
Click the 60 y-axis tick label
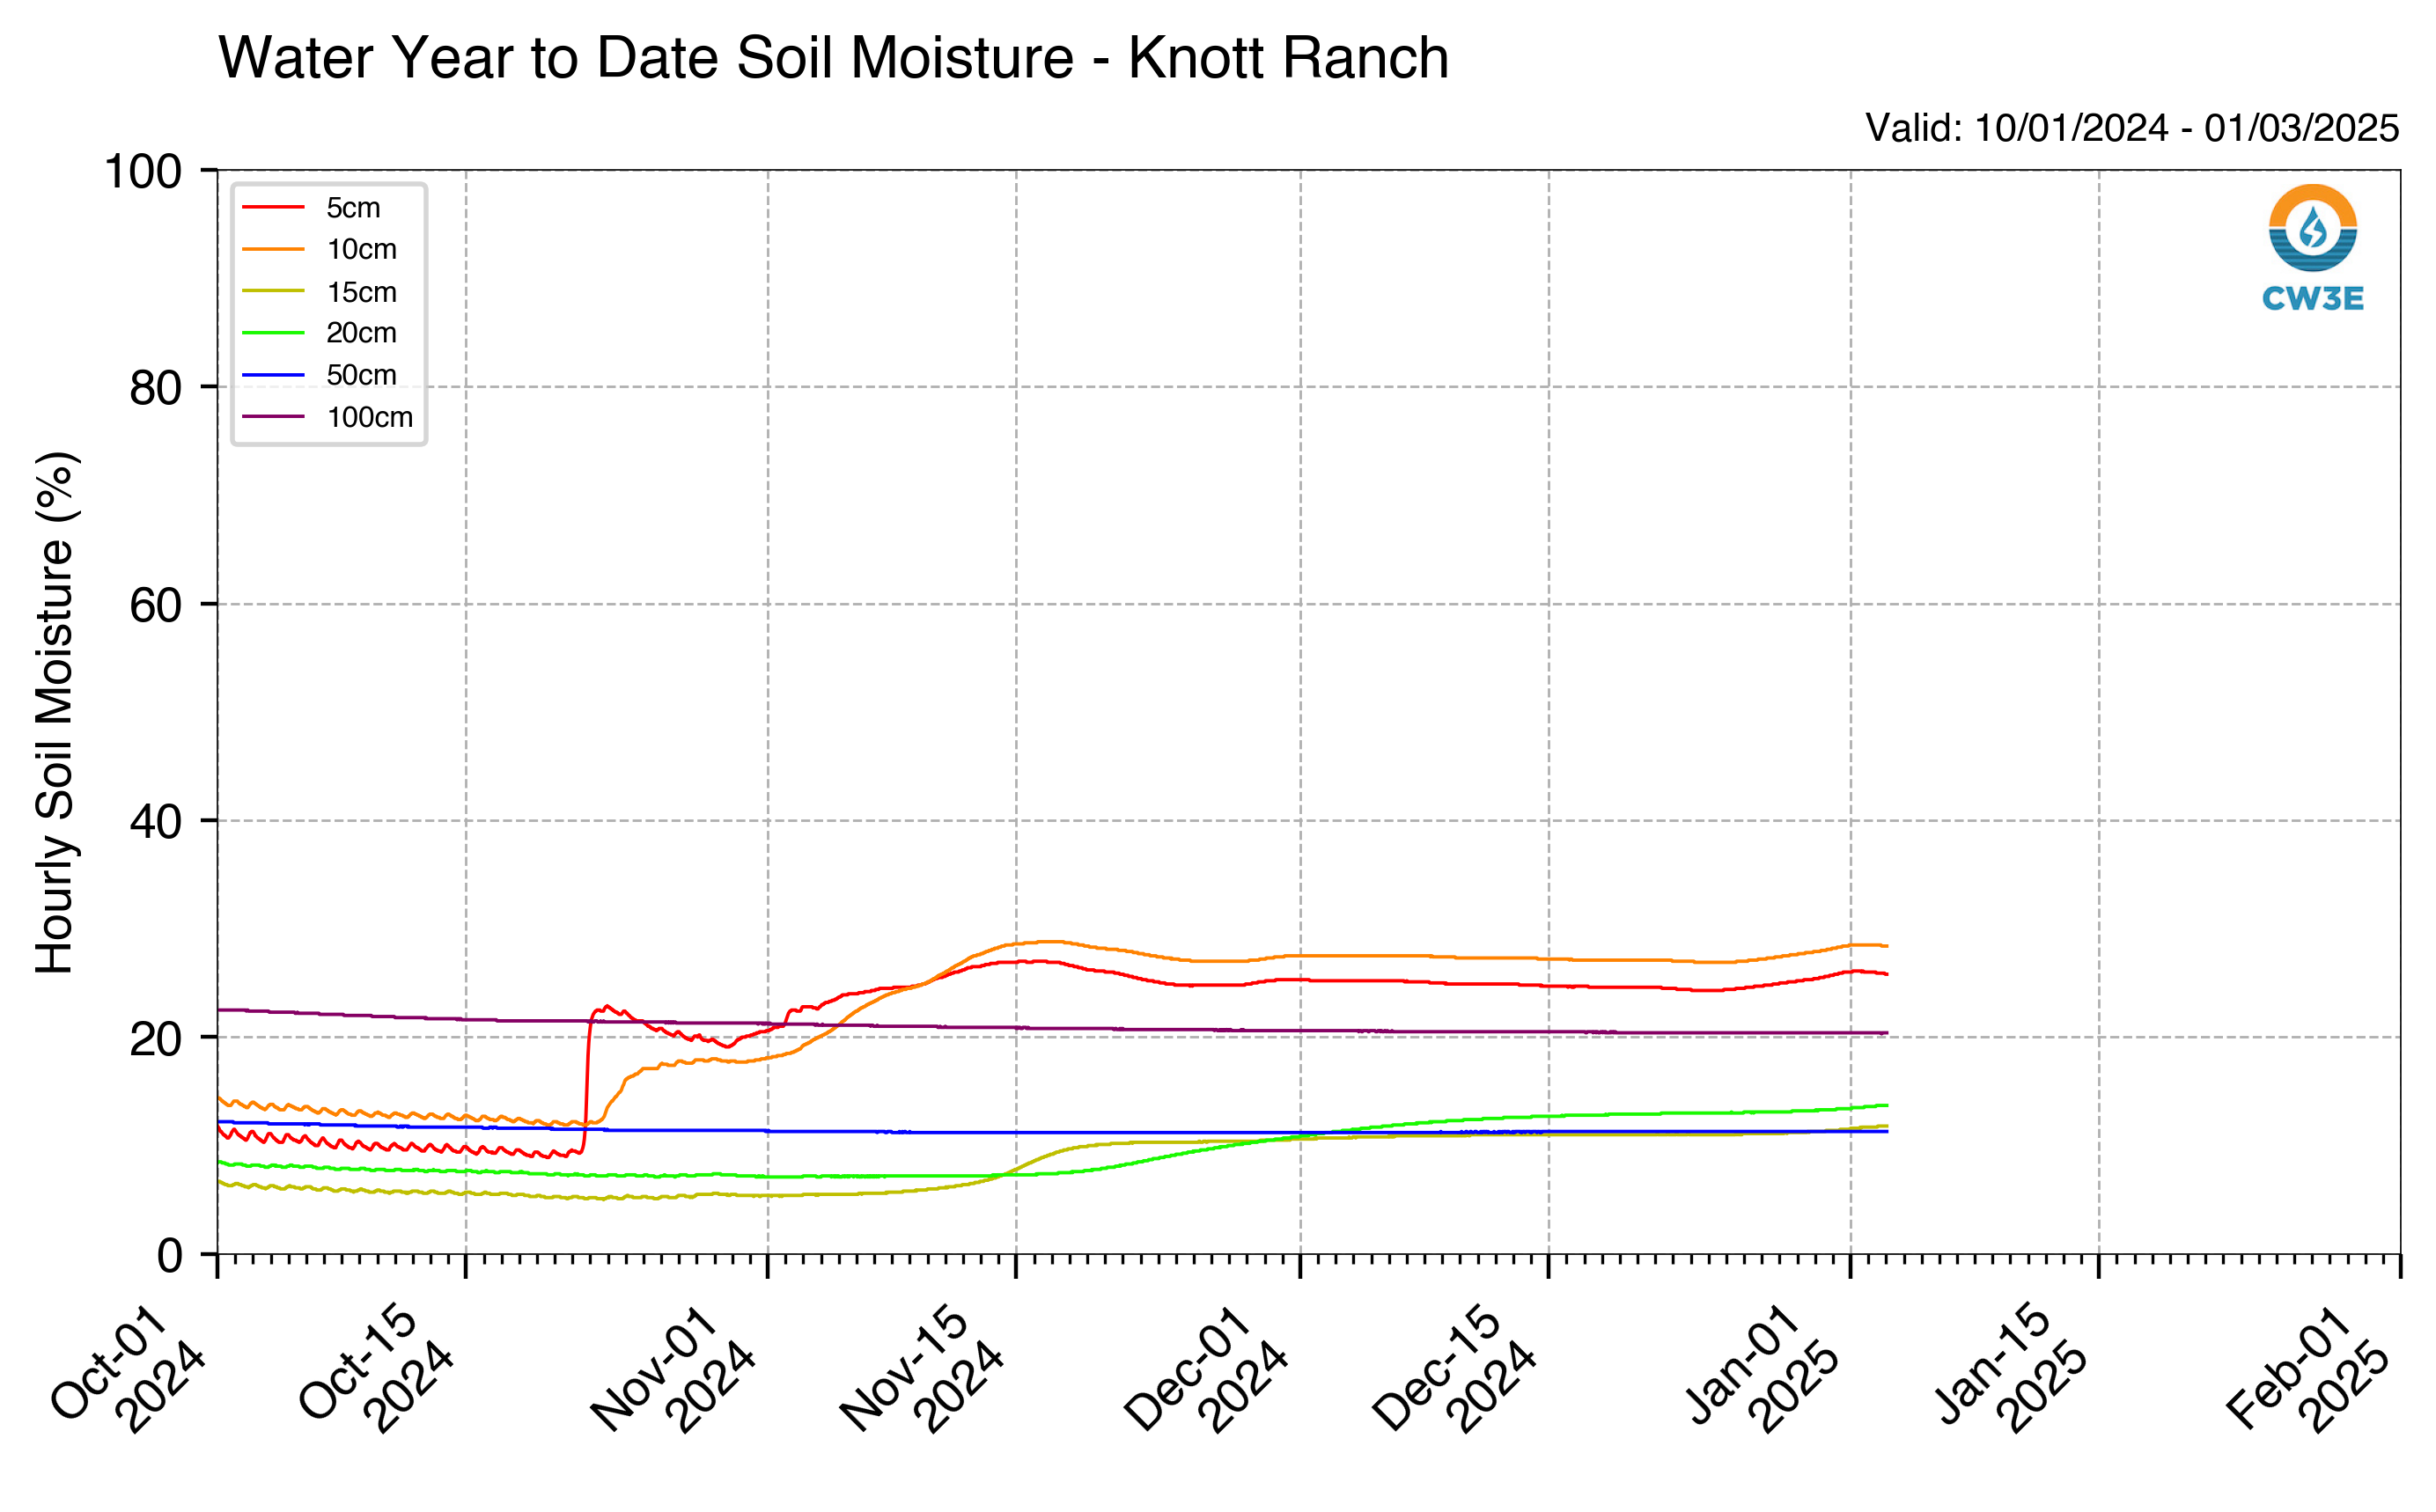(156, 605)
